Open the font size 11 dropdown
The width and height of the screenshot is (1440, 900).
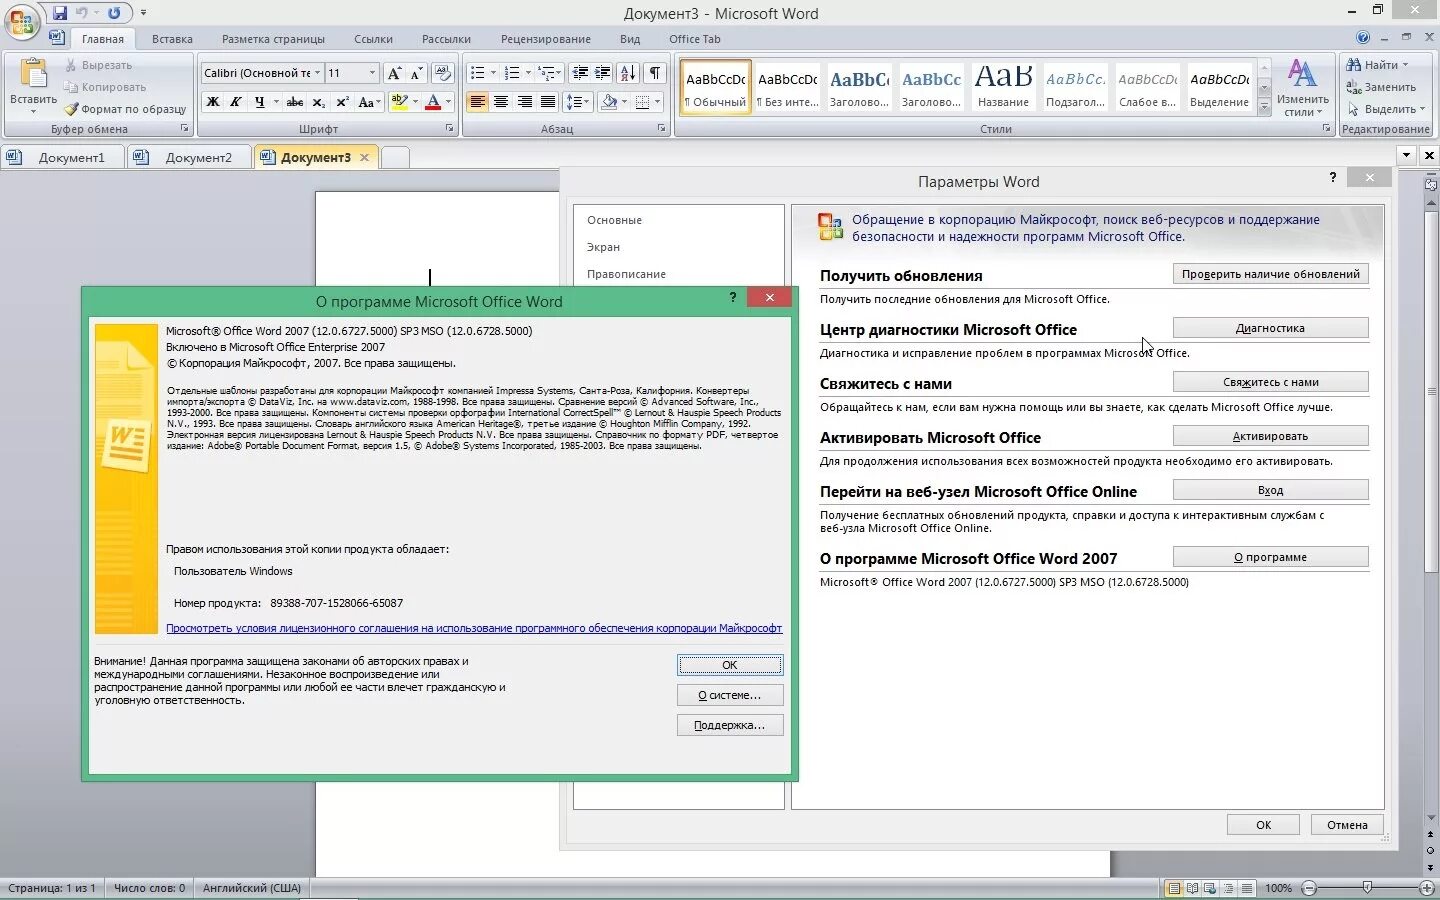372,73
